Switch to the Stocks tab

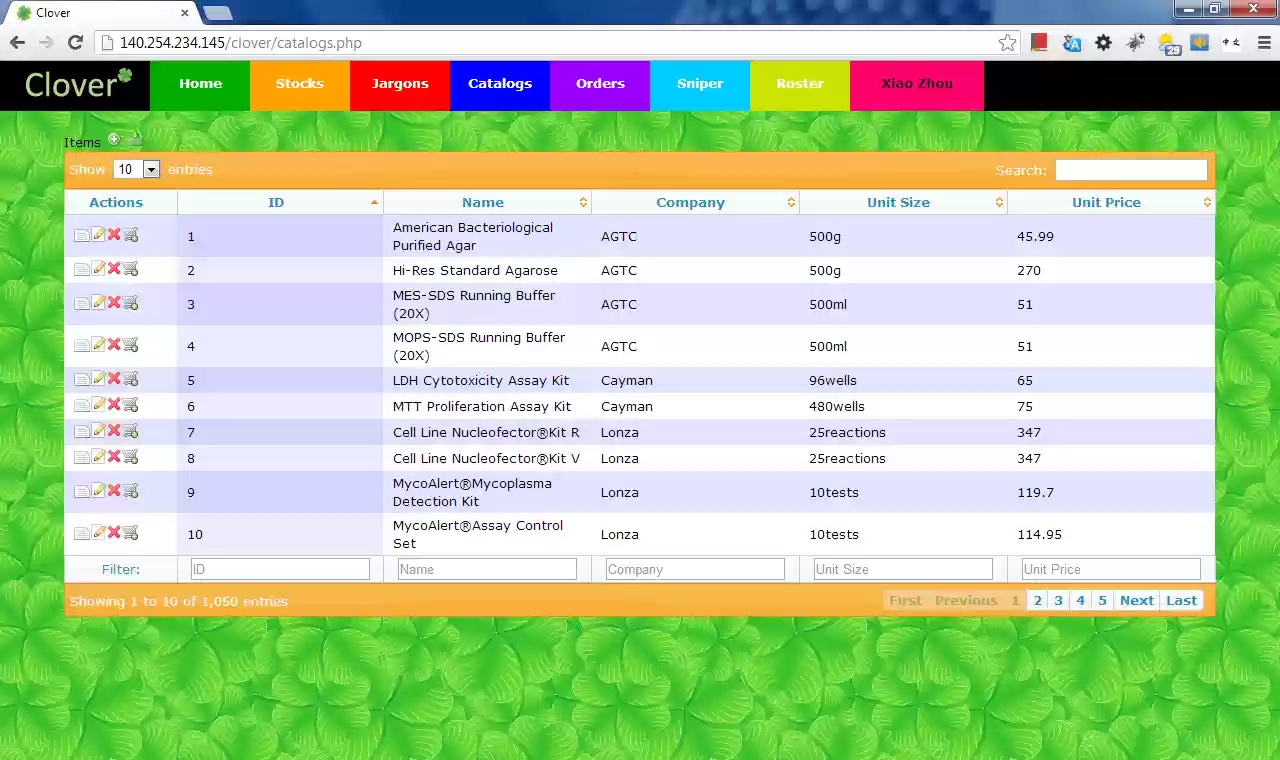(299, 84)
